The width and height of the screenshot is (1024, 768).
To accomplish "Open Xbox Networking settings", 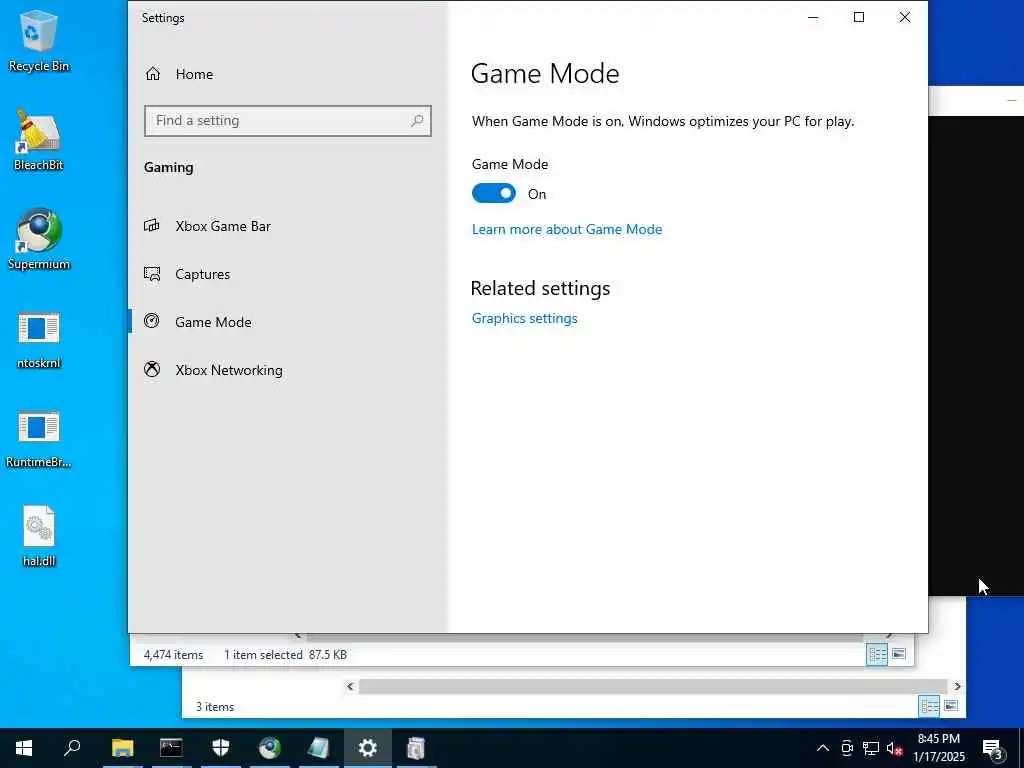I will (x=213, y=370).
